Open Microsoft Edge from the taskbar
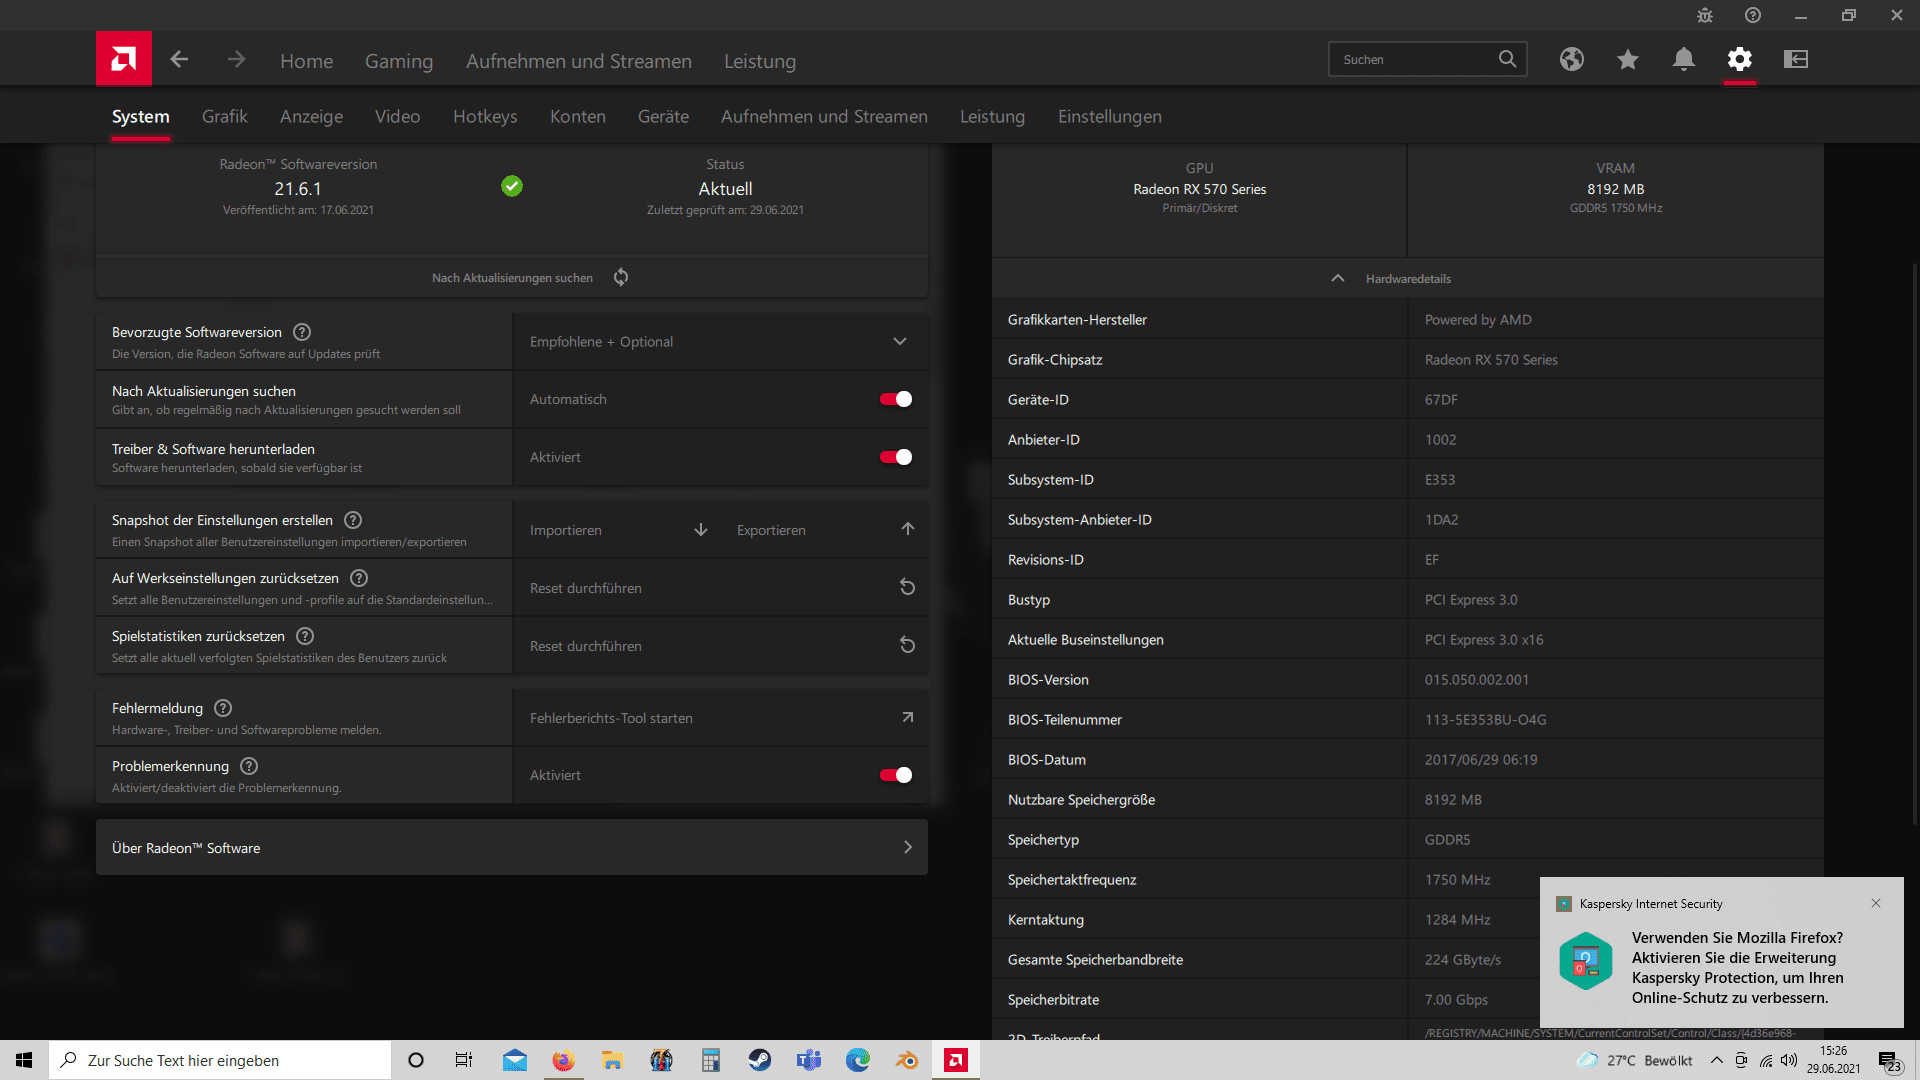The image size is (1920, 1080). point(858,1060)
